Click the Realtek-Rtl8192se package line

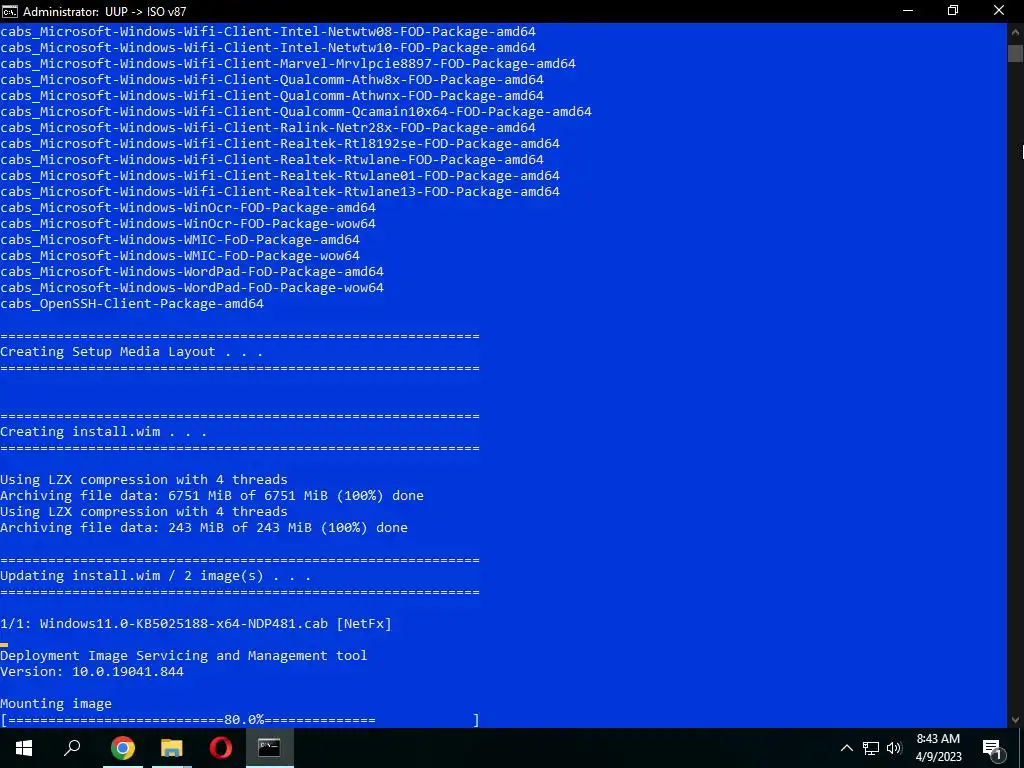pyautogui.click(x=280, y=144)
